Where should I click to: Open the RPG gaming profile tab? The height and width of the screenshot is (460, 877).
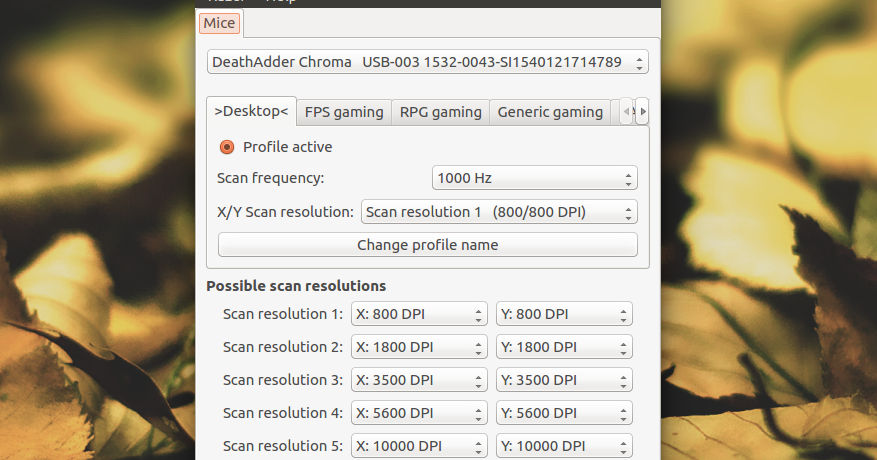(441, 112)
